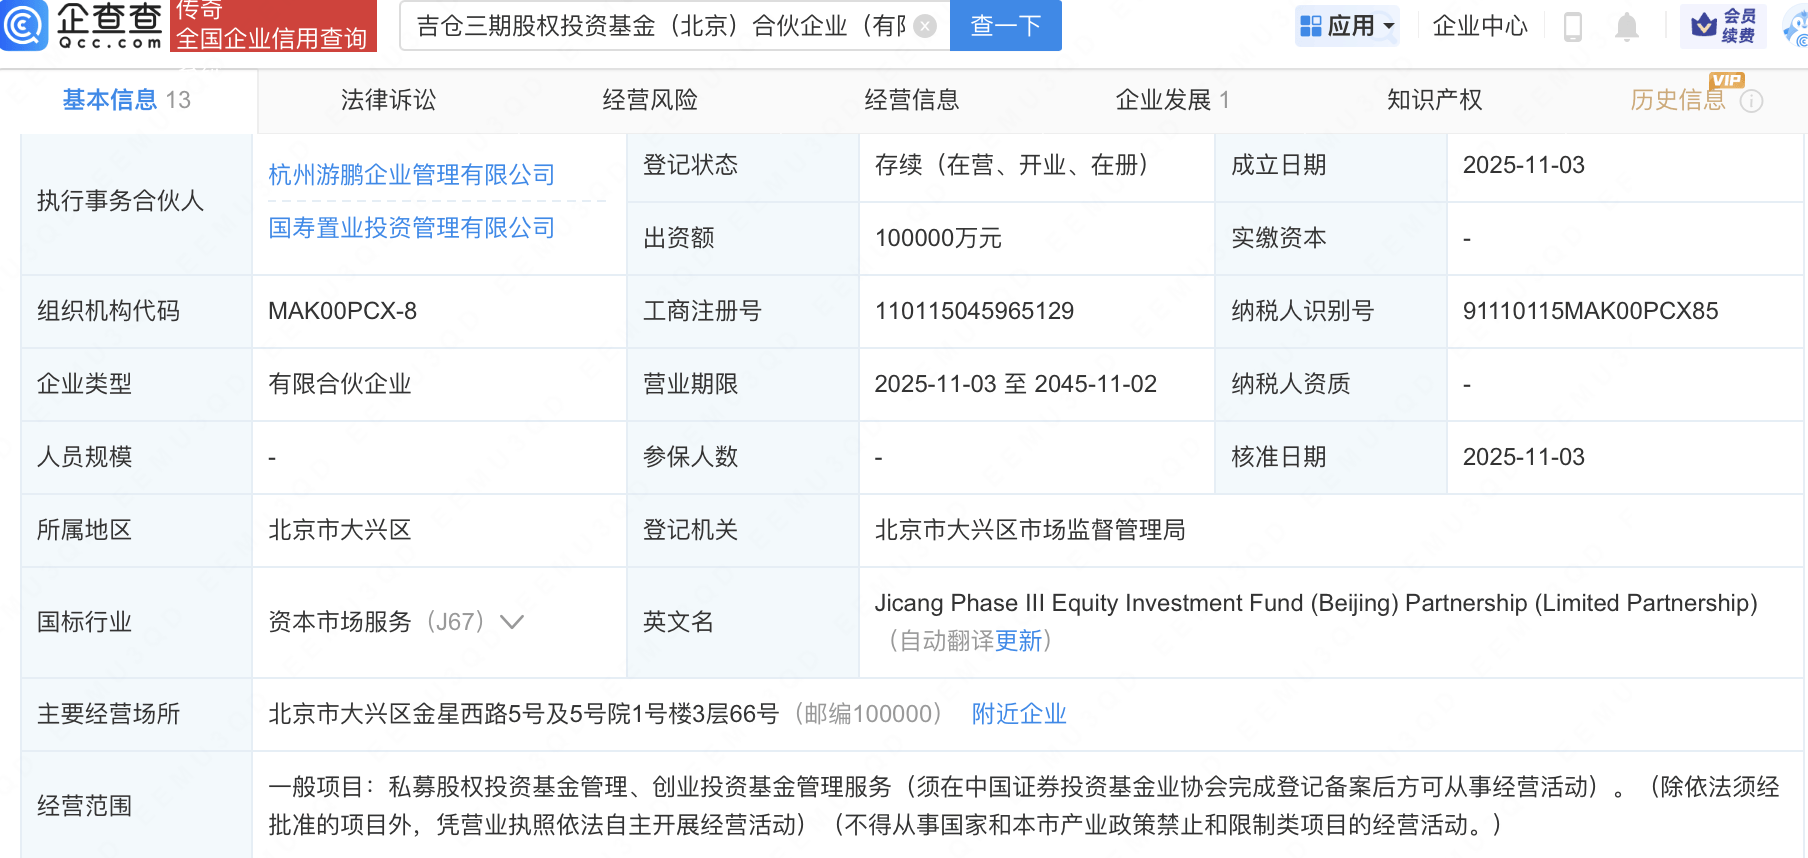Open 国寿置业投资管理有限公司 partner link
The width and height of the screenshot is (1808, 858).
pos(411,228)
